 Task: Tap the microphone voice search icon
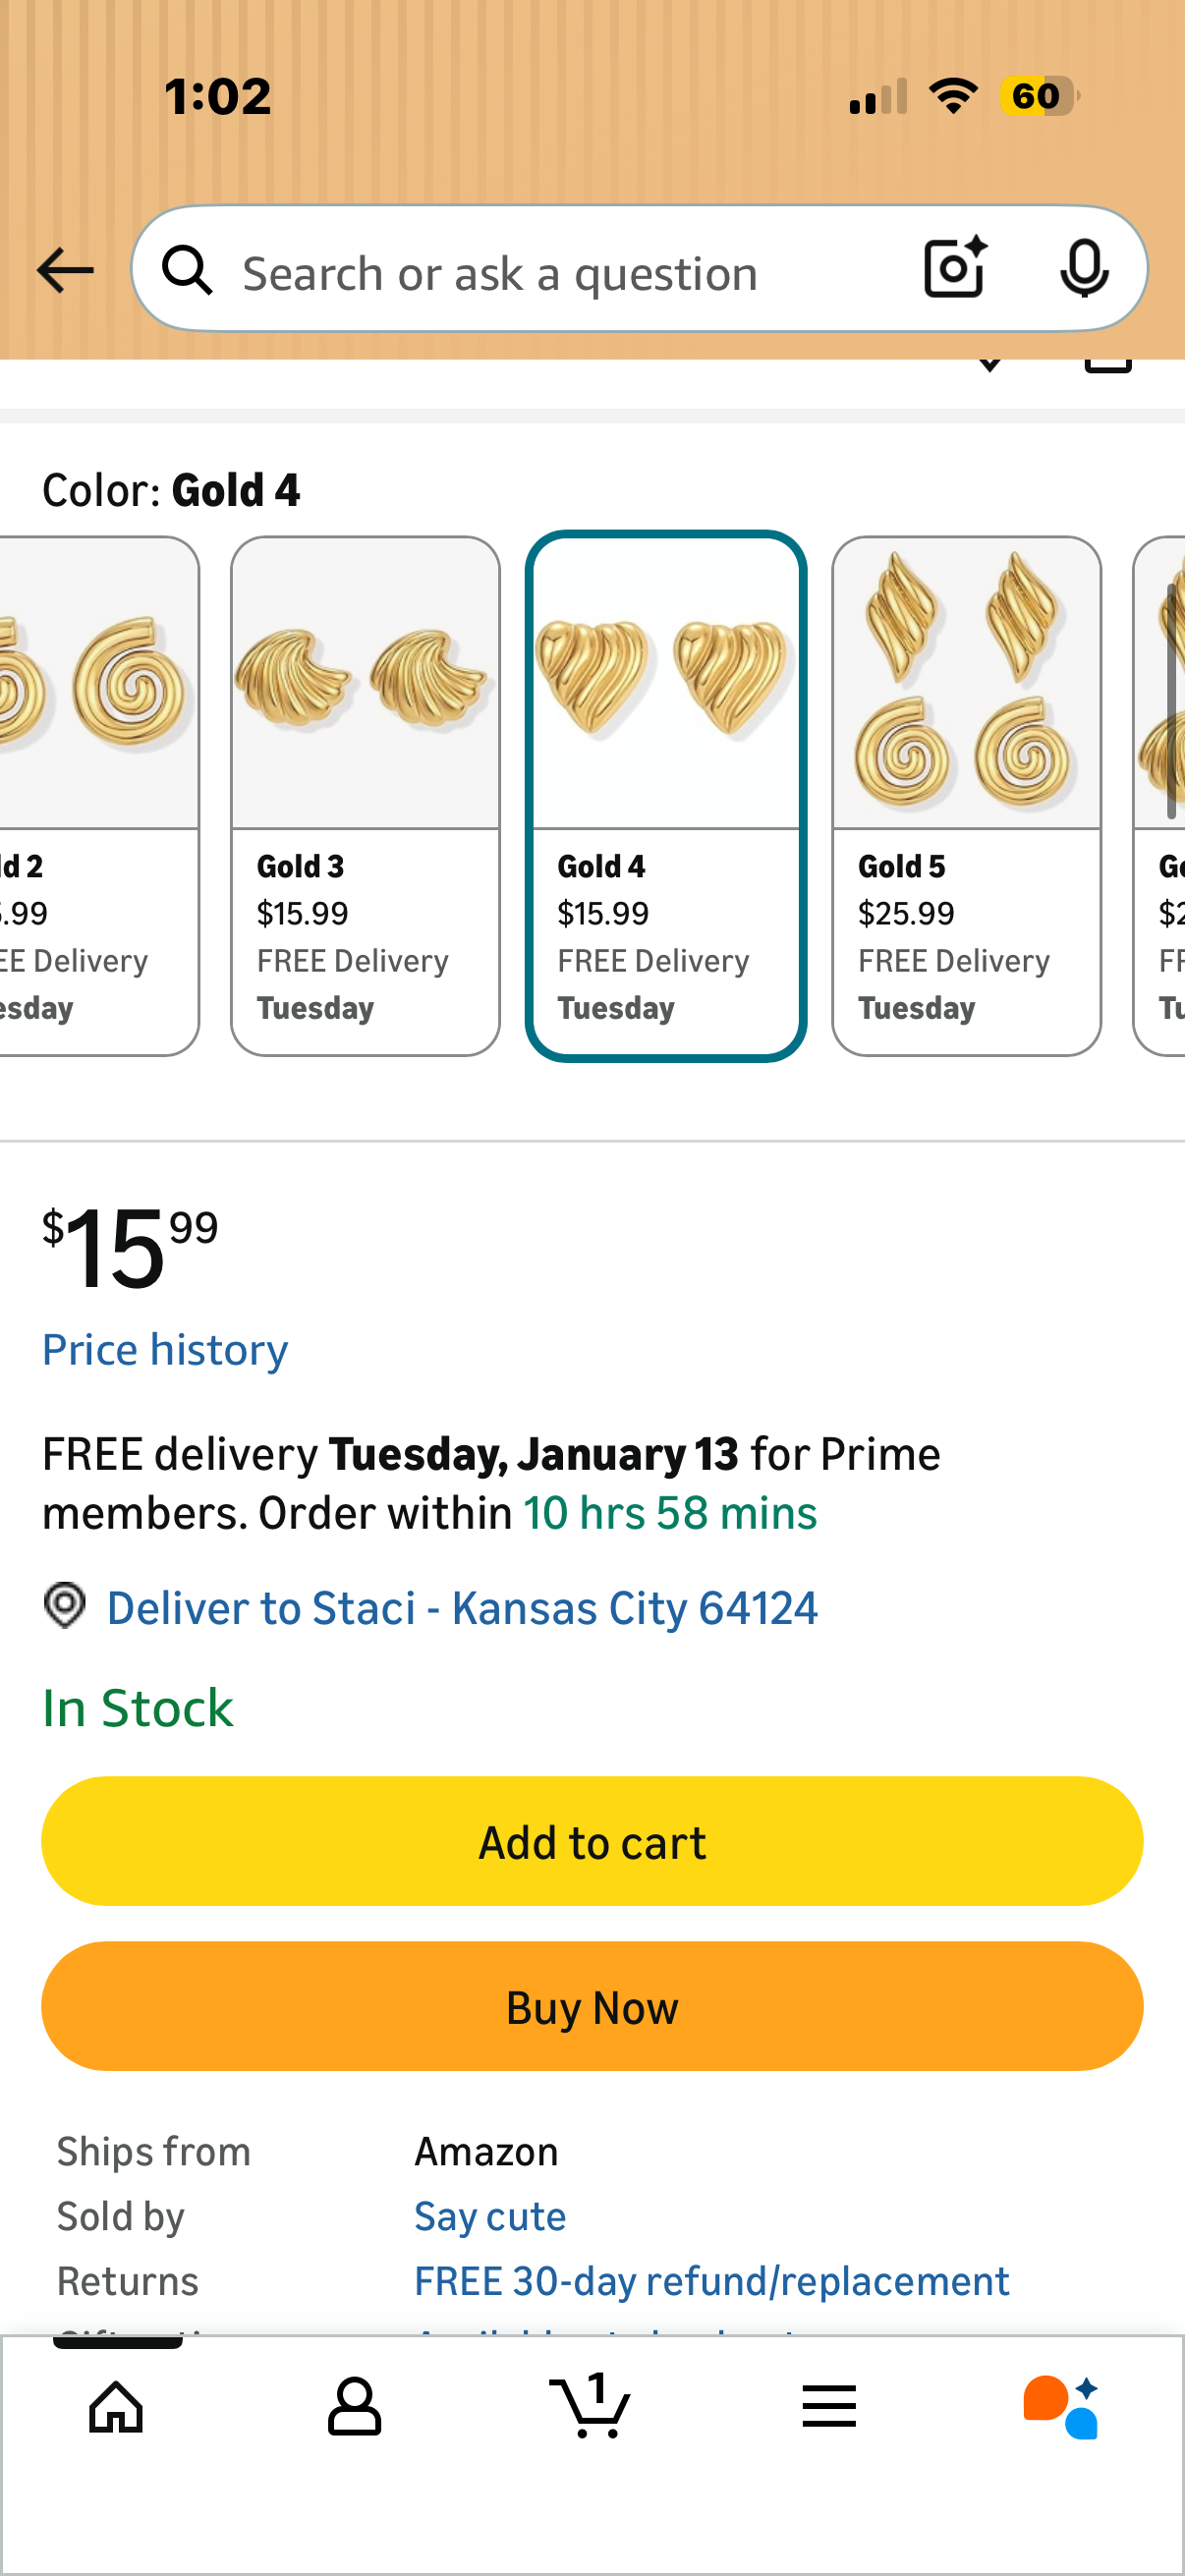click(1083, 269)
